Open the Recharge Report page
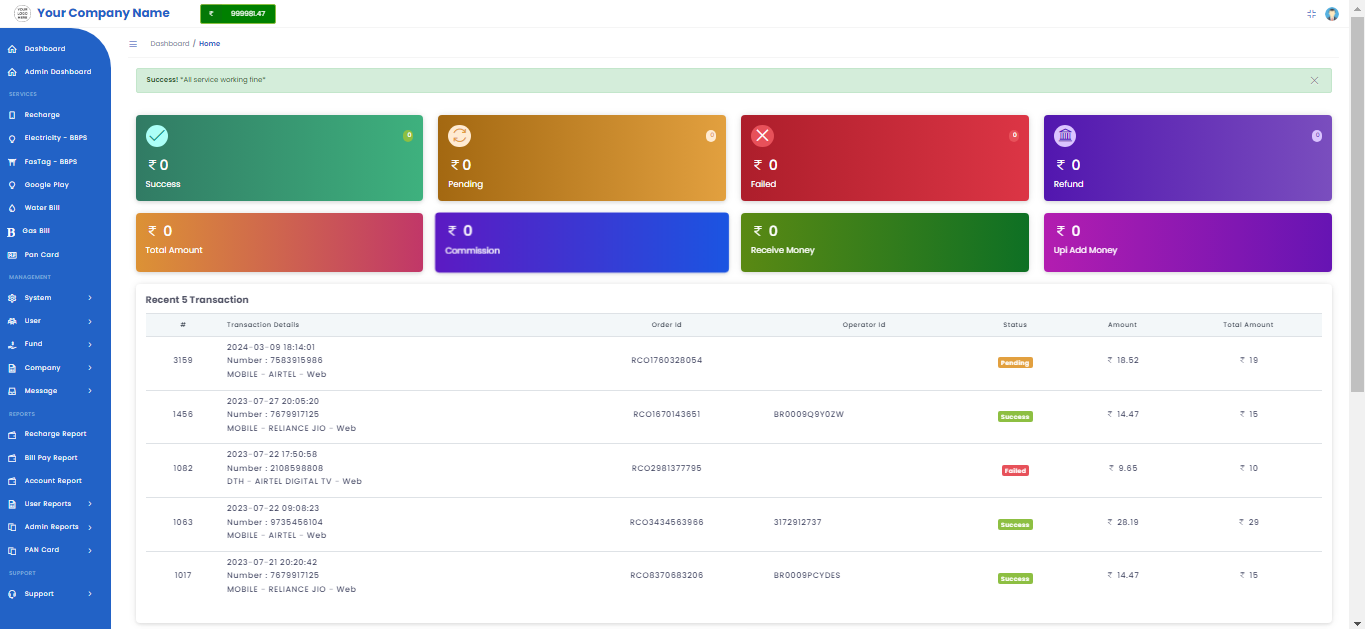This screenshot has width=1365, height=629. point(55,434)
